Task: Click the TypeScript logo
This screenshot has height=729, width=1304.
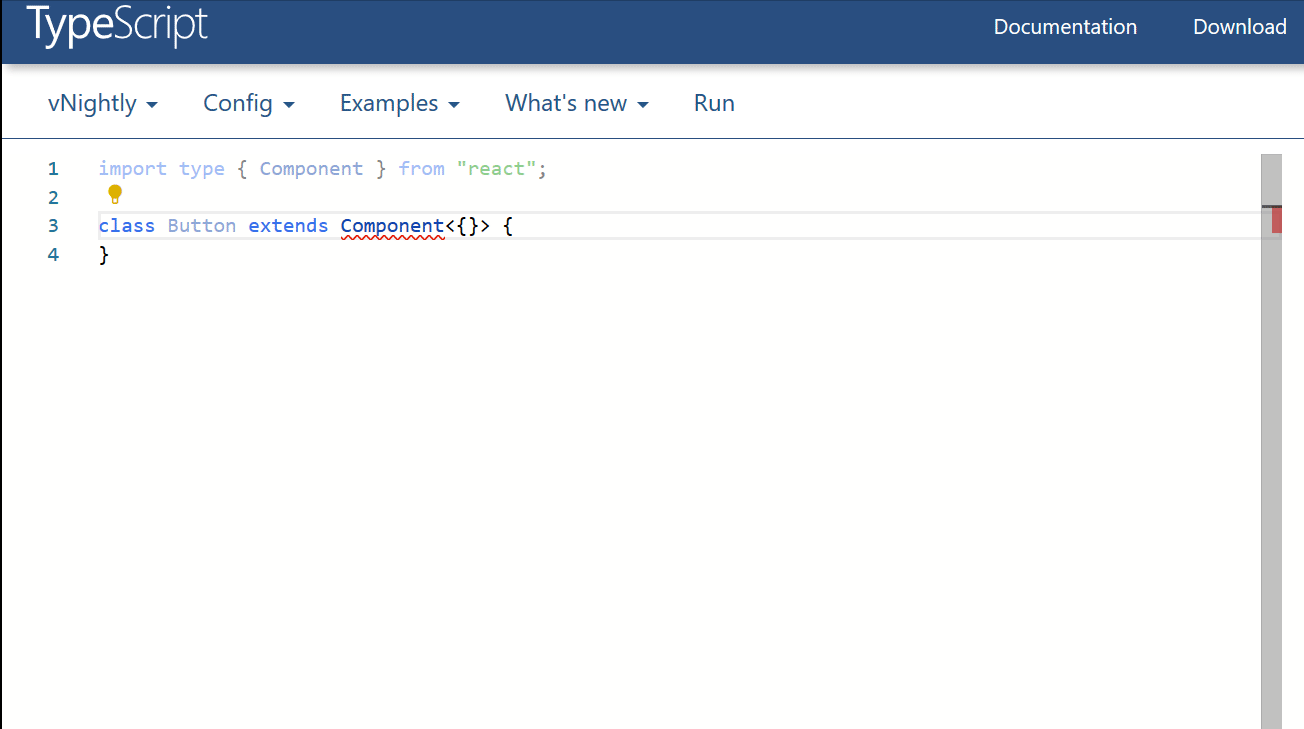Action: (x=117, y=25)
